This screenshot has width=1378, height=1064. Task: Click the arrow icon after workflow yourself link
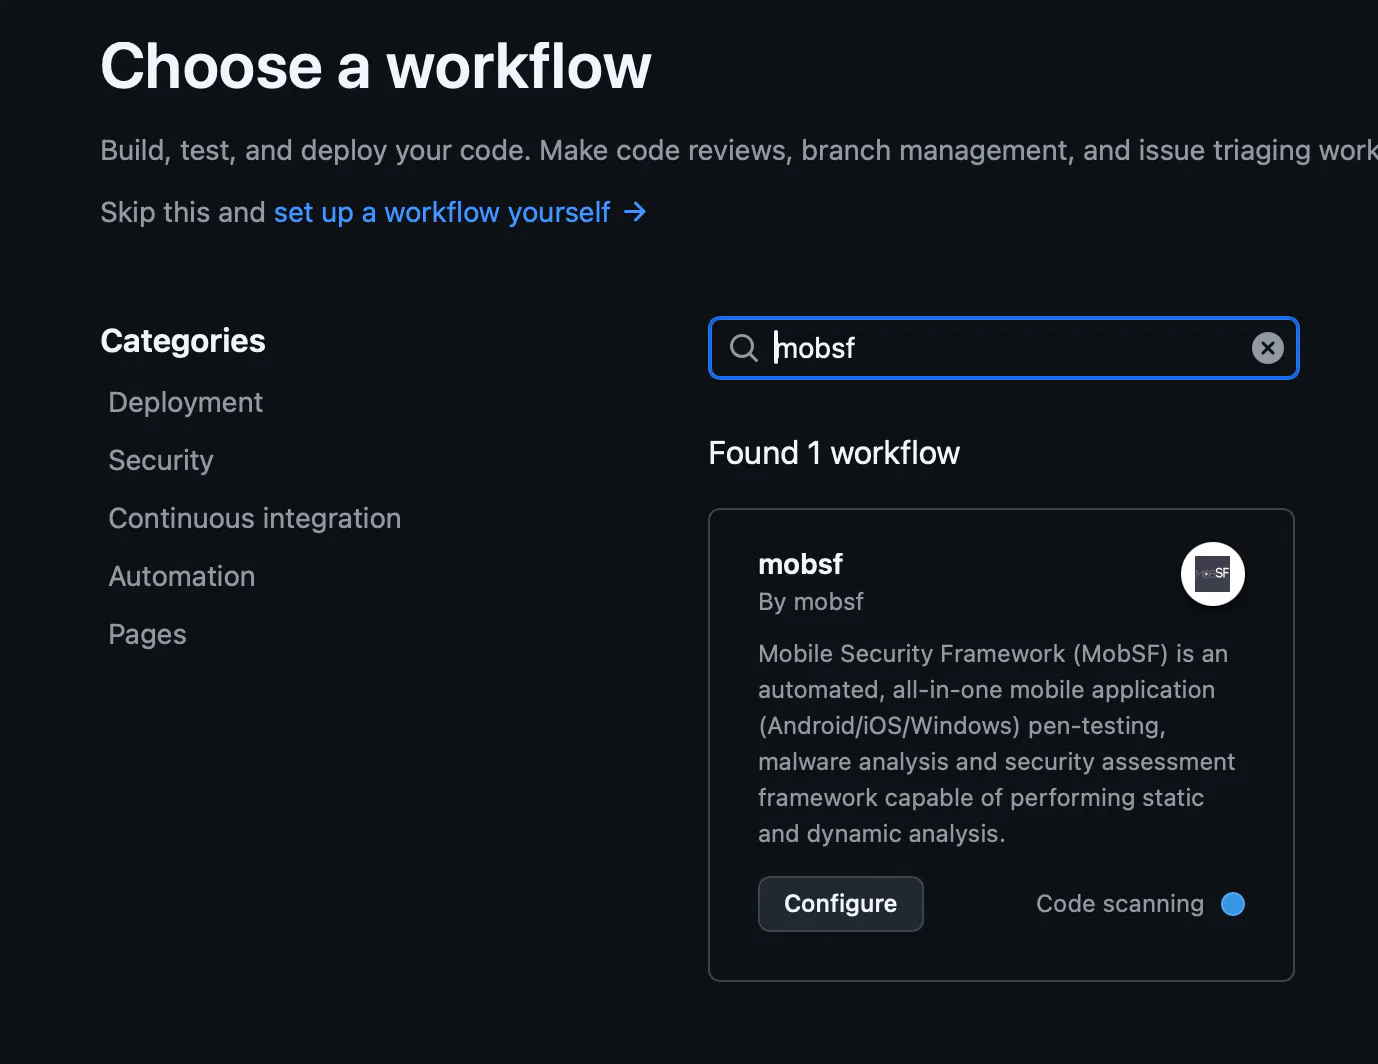pyautogui.click(x=635, y=212)
